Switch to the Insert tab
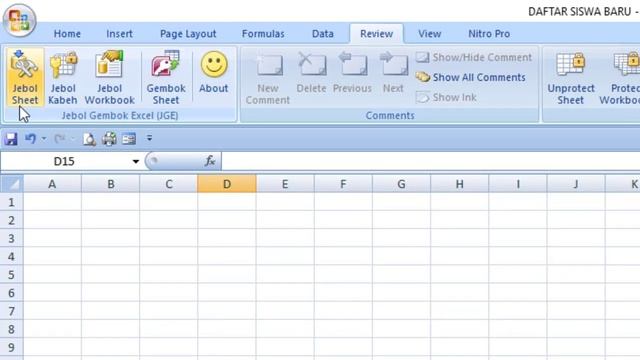Screen dimensions: 640x360 coord(119,34)
